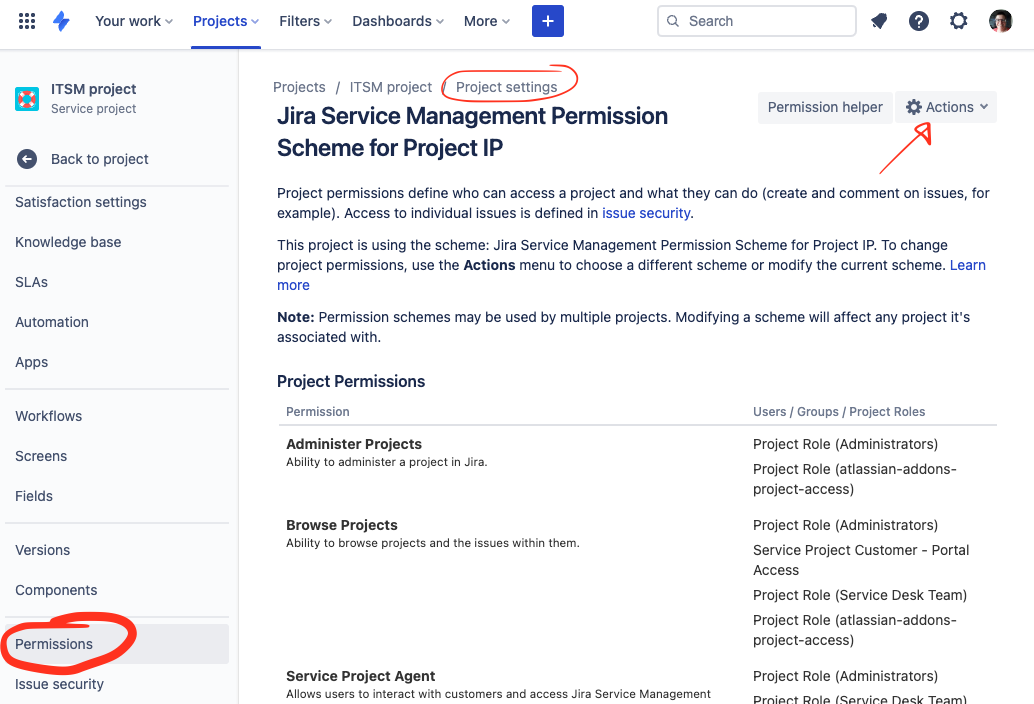Expand the Filters menu

(305, 21)
